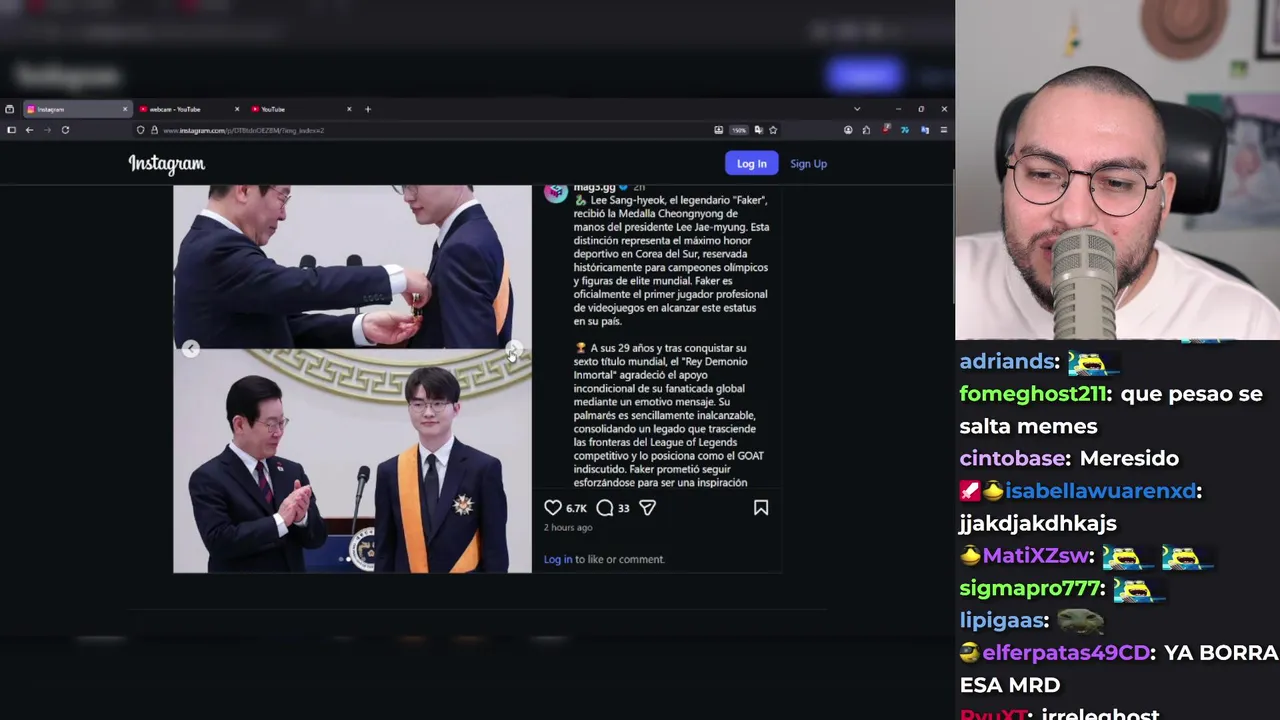Screen dimensions: 1280x720
Task: Save the post with the bookmark icon
Action: pyautogui.click(x=761, y=508)
